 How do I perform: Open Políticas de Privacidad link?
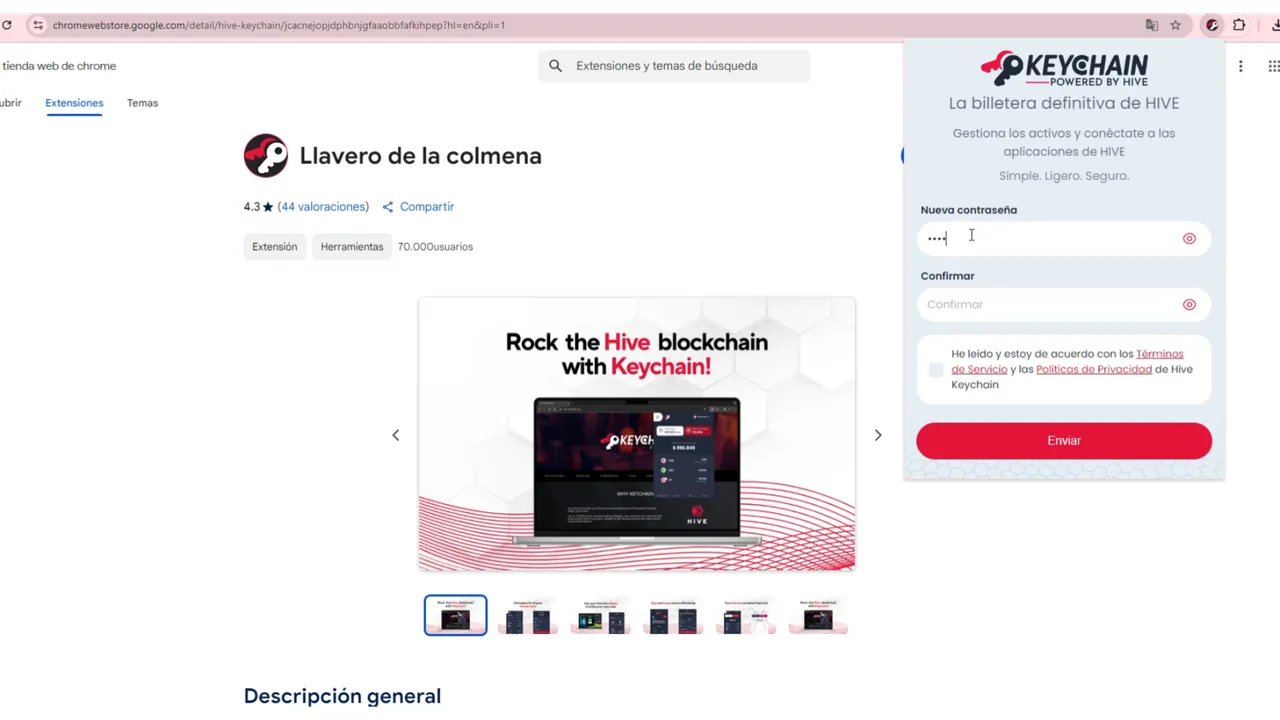pos(1094,369)
